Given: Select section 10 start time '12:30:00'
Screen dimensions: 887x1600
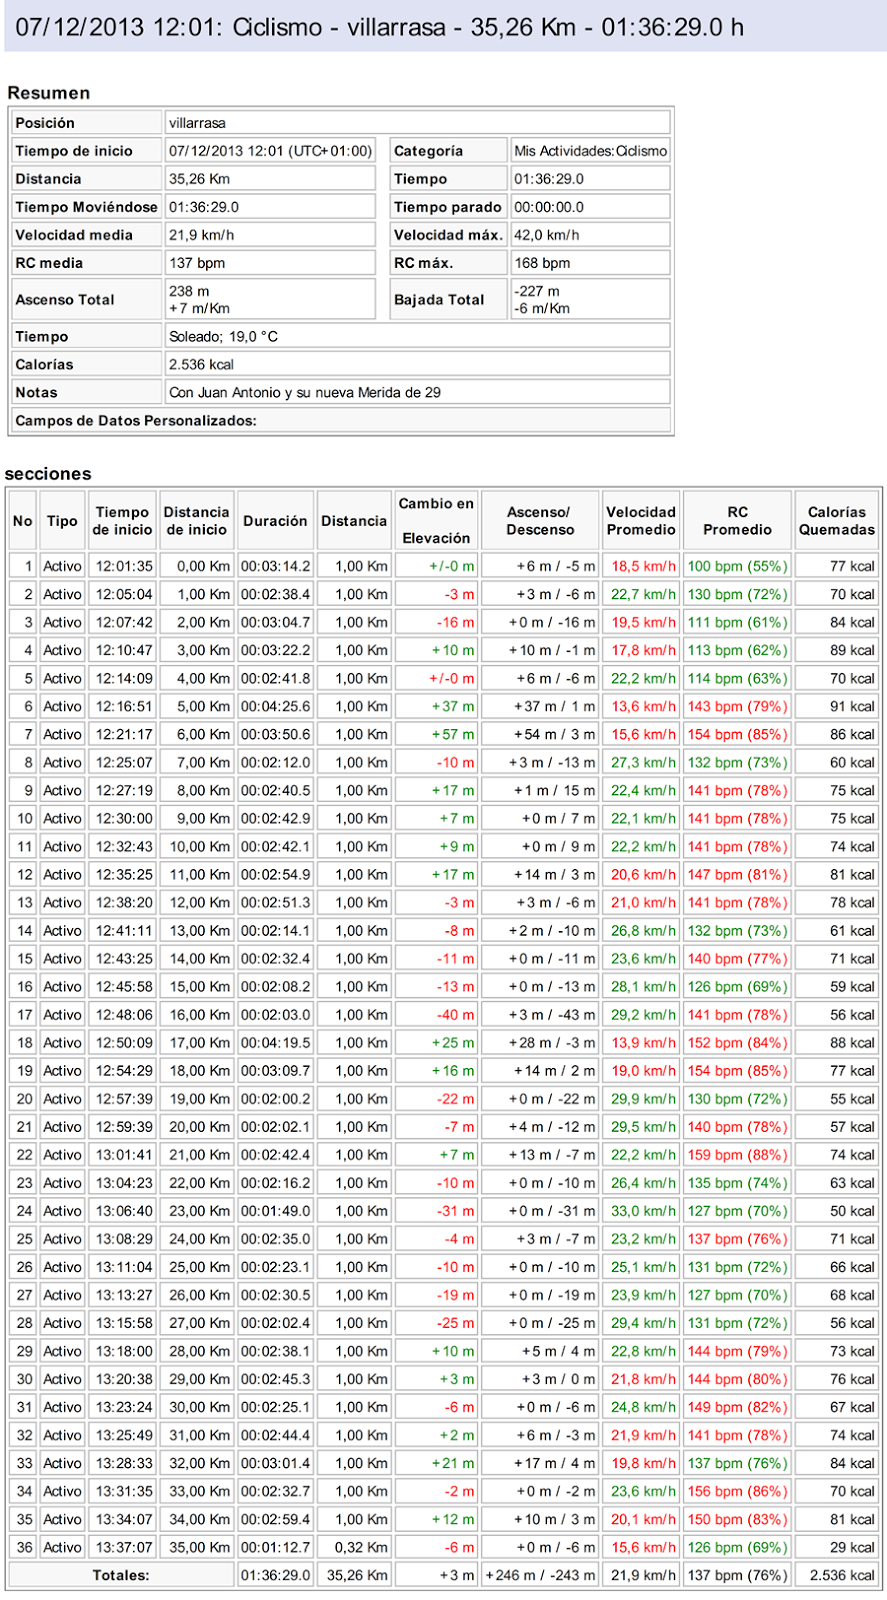Looking at the screenshot, I should click(124, 818).
